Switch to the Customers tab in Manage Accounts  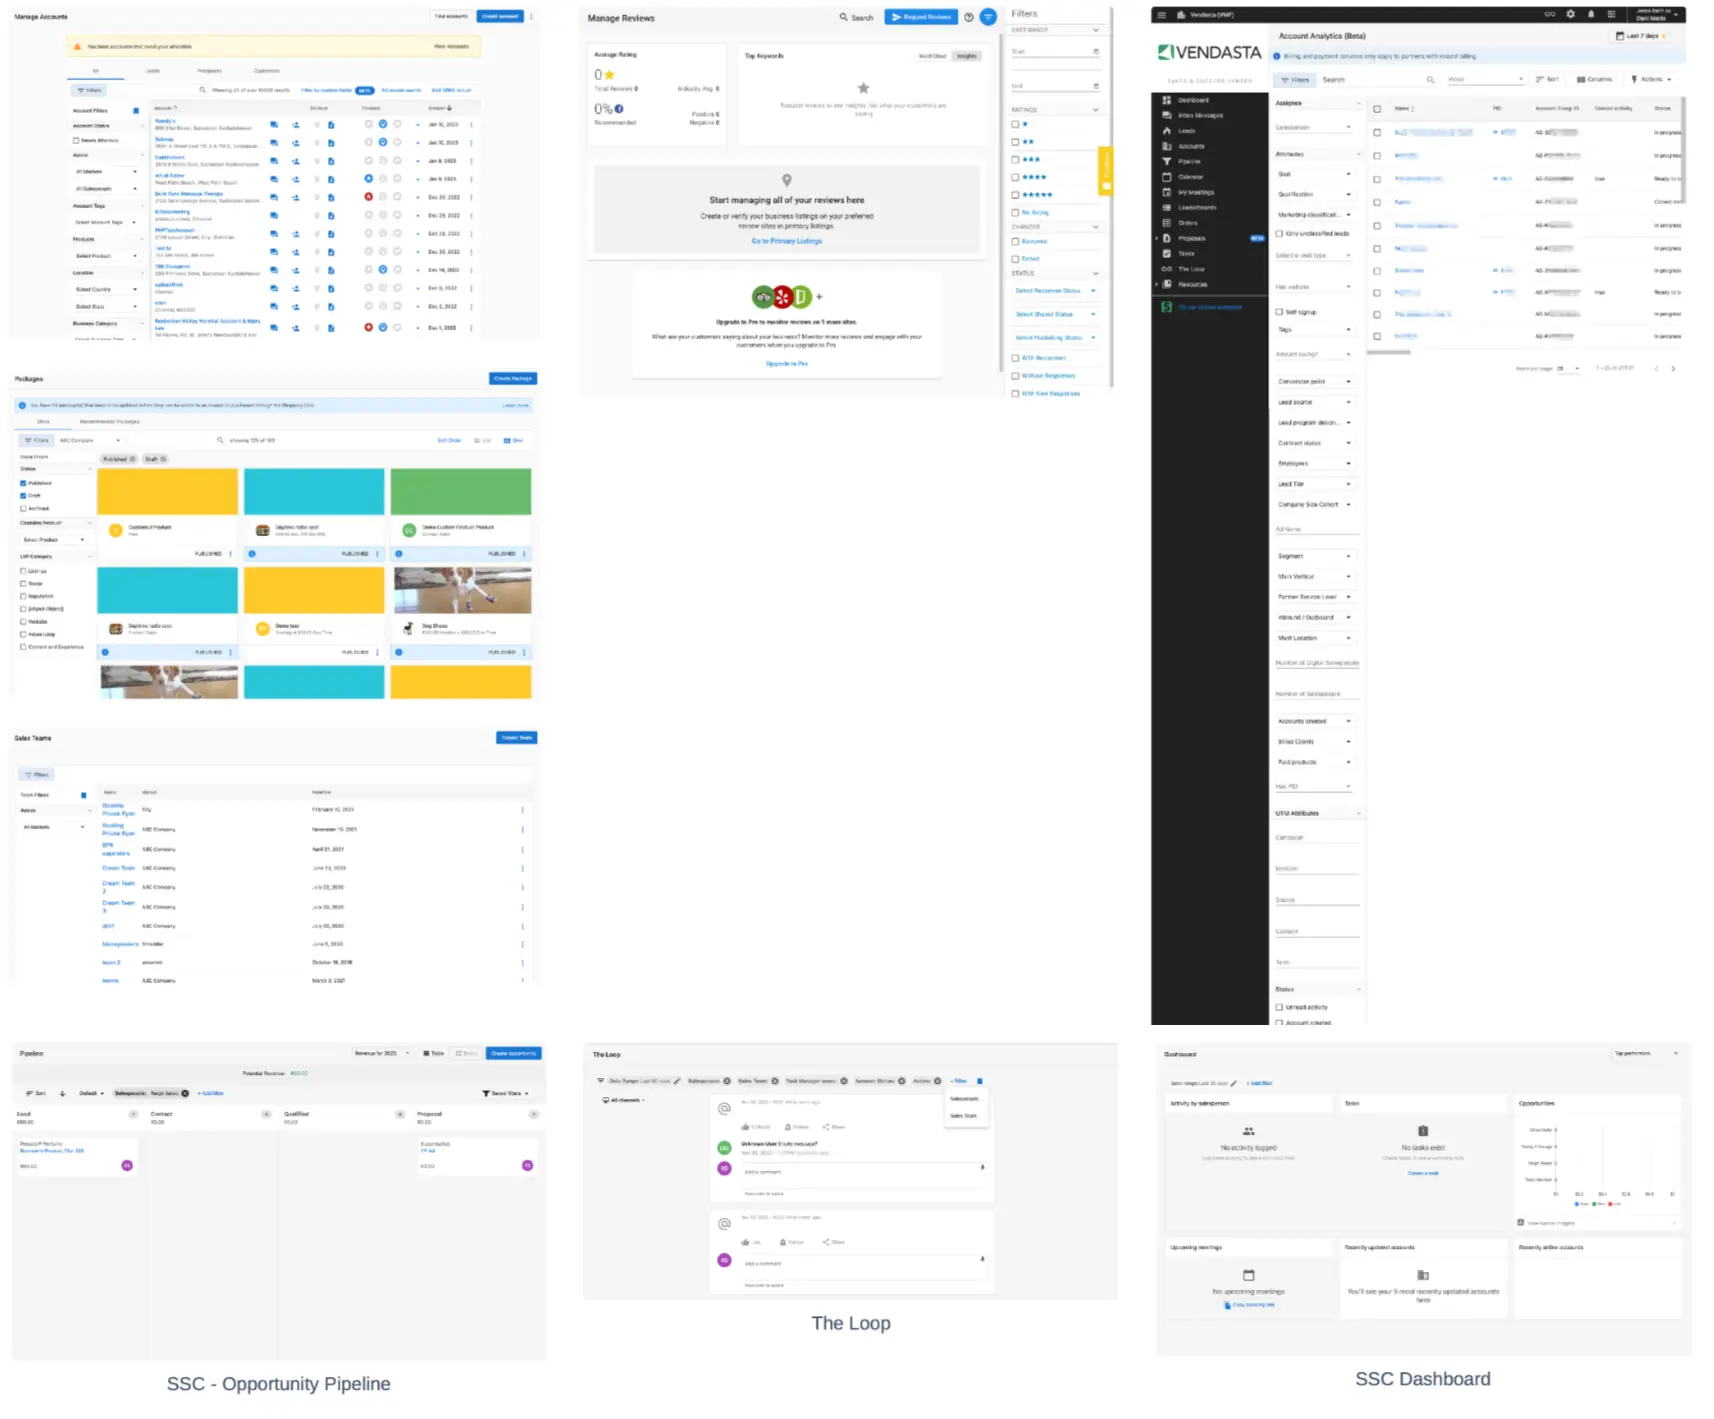click(266, 71)
